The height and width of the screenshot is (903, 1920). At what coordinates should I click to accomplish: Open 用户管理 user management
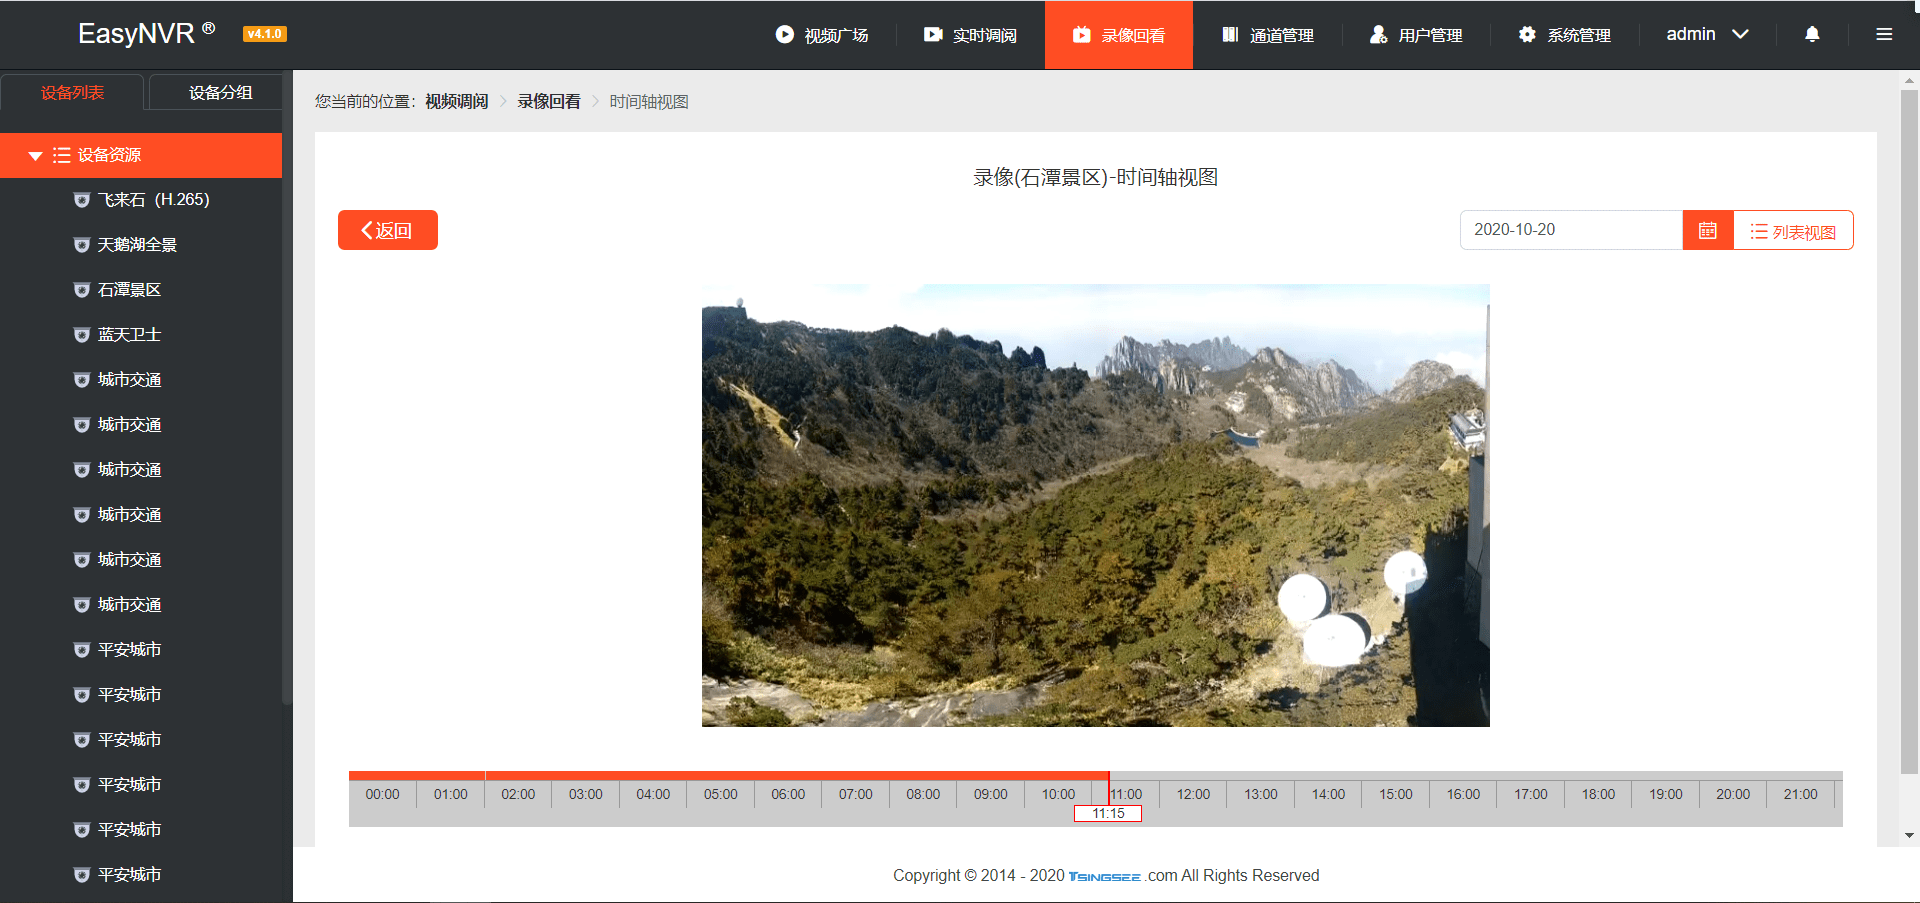tap(1415, 34)
